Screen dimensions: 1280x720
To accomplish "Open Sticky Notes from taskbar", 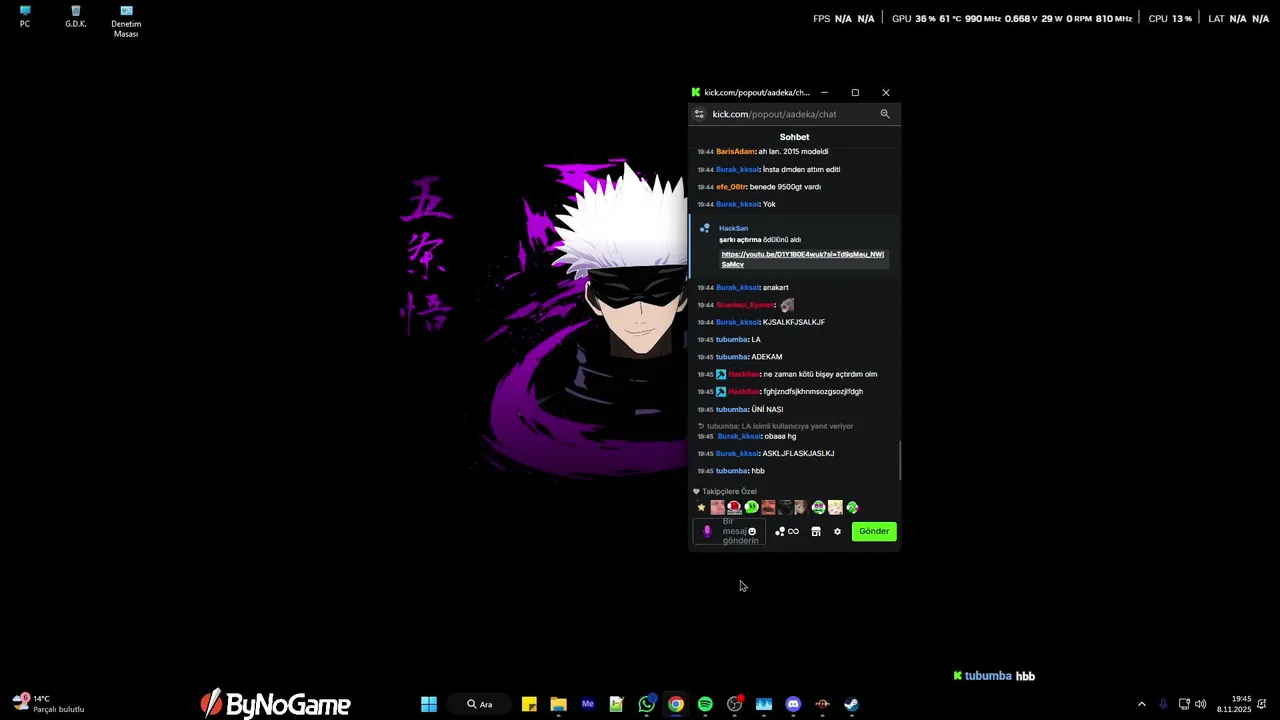I will pos(529,704).
